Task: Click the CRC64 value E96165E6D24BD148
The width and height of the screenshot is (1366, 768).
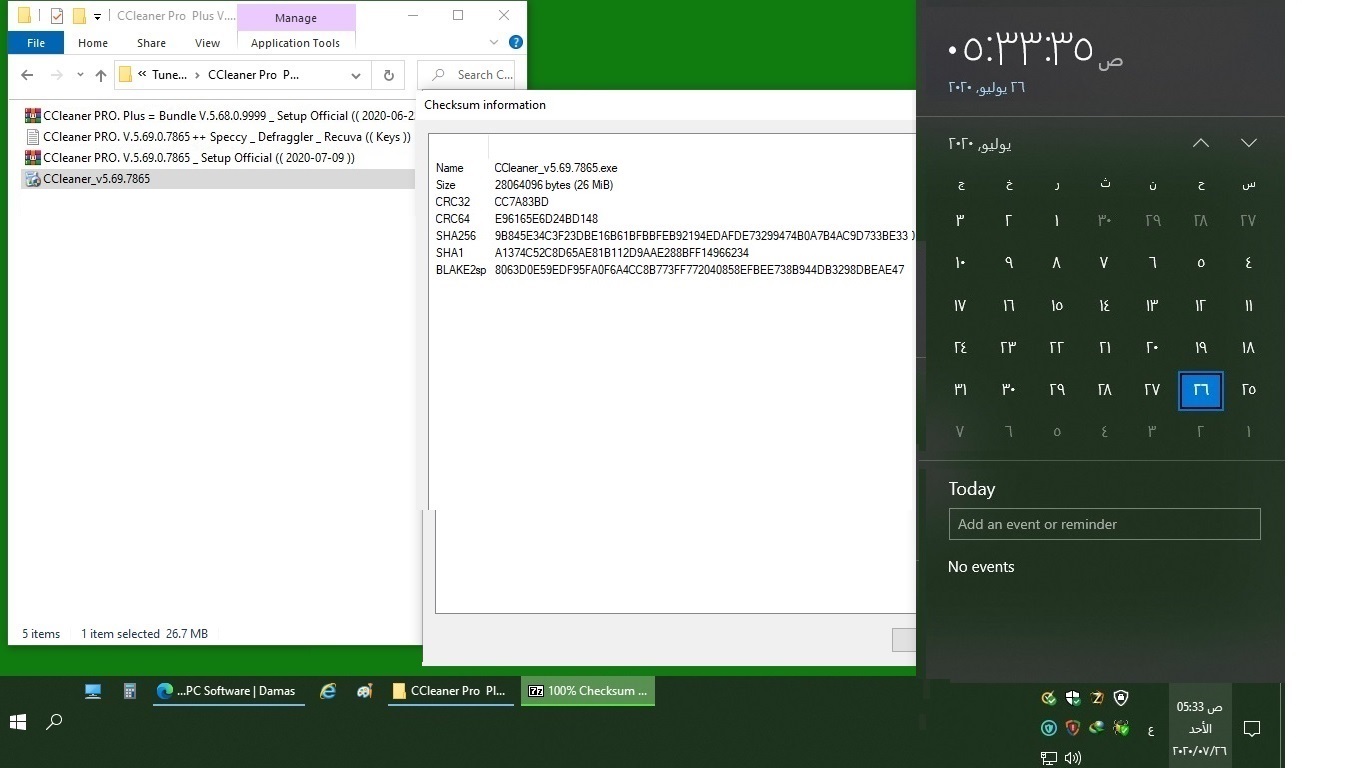Action: click(x=546, y=219)
